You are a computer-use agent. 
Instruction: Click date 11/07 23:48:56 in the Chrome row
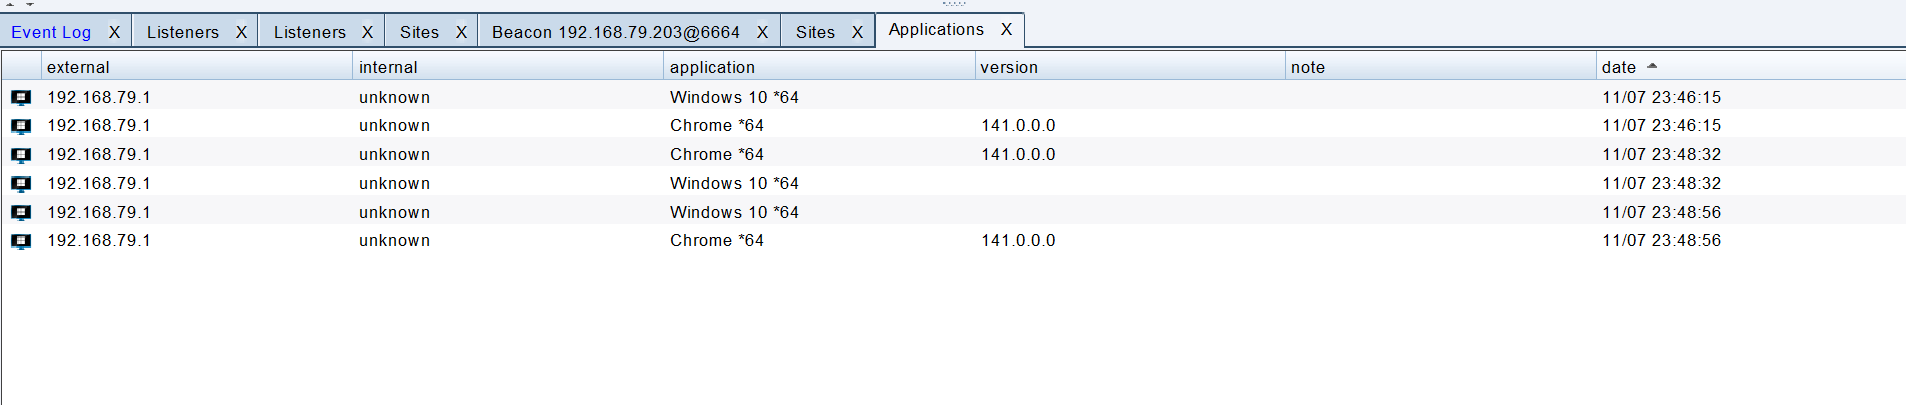pos(1662,240)
